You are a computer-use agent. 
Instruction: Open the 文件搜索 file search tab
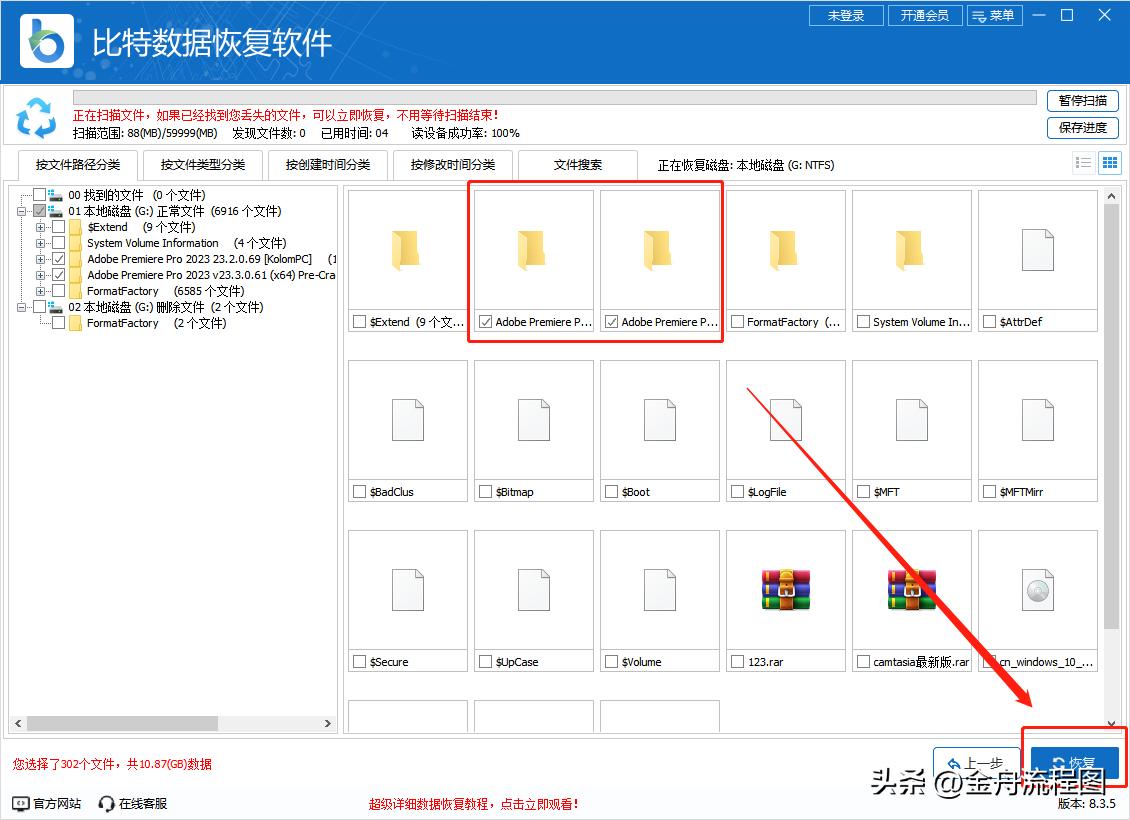577,164
